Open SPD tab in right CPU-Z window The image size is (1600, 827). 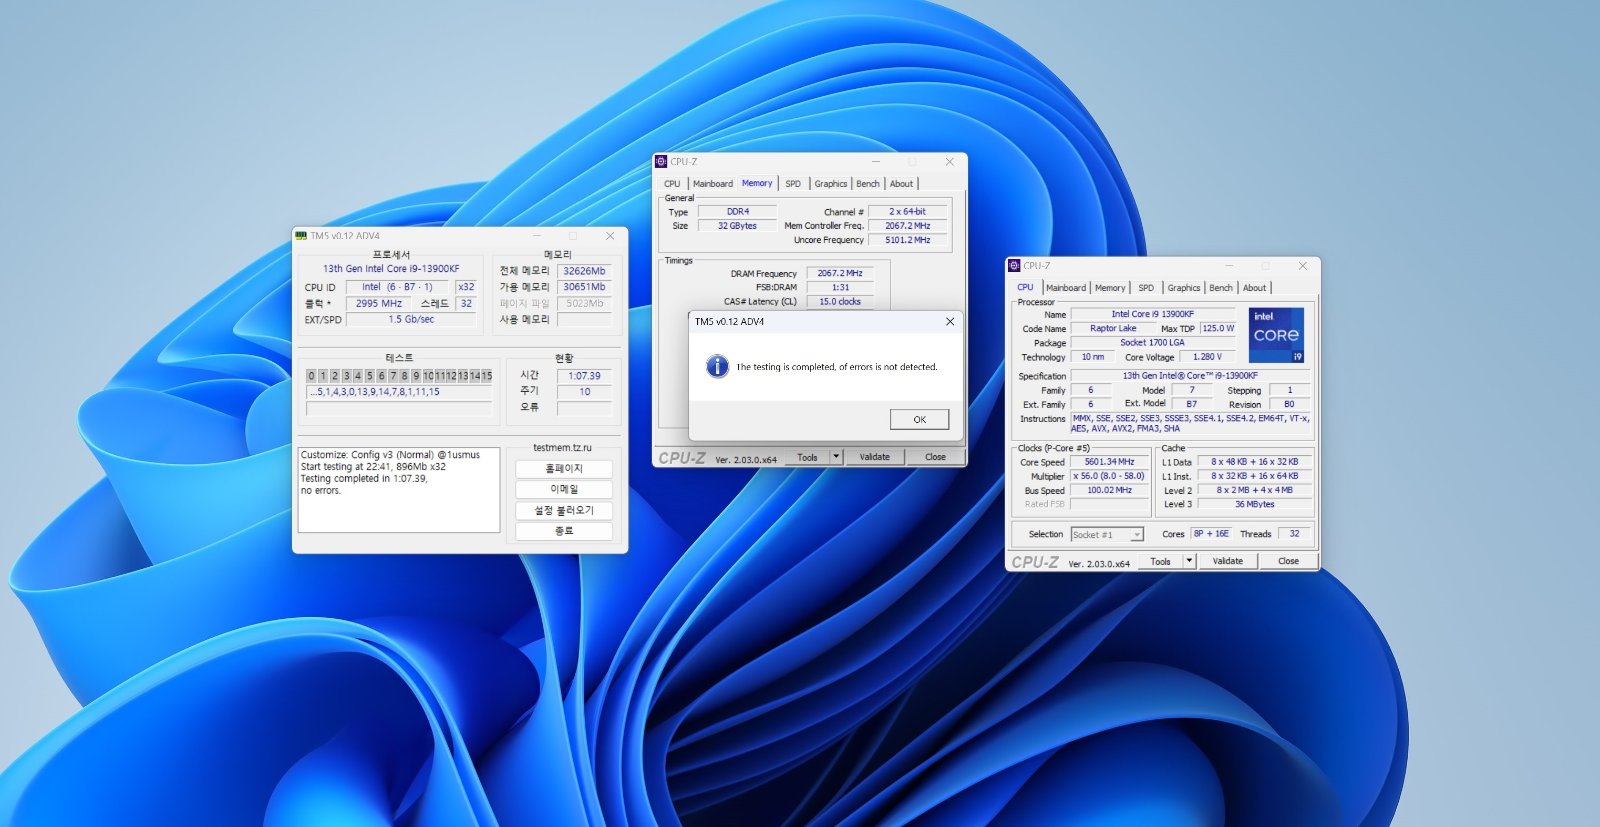1146,288
